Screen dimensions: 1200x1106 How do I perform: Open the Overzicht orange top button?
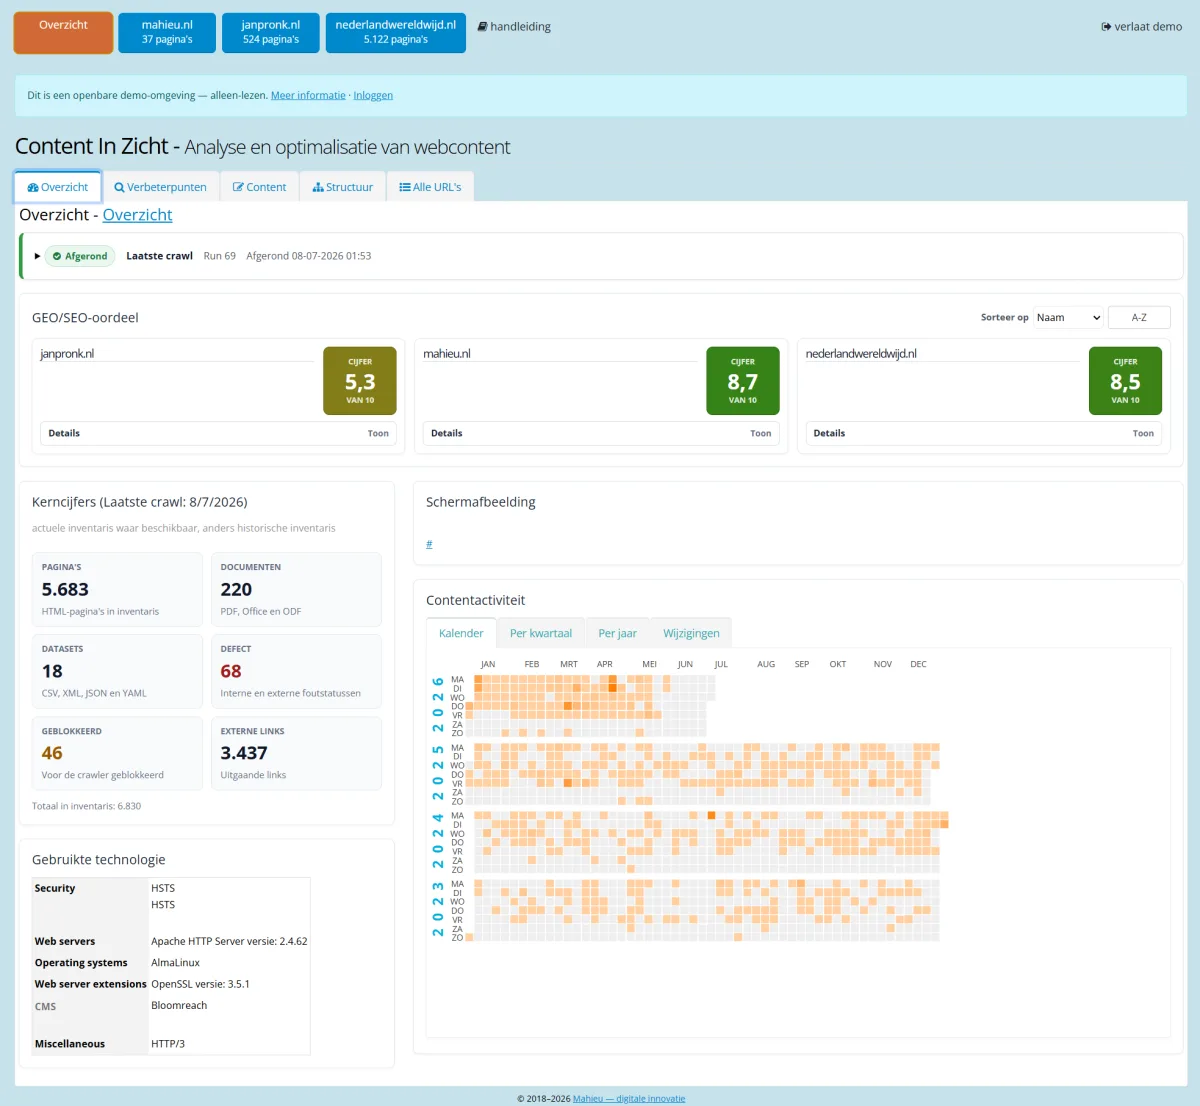pyautogui.click(x=63, y=32)
